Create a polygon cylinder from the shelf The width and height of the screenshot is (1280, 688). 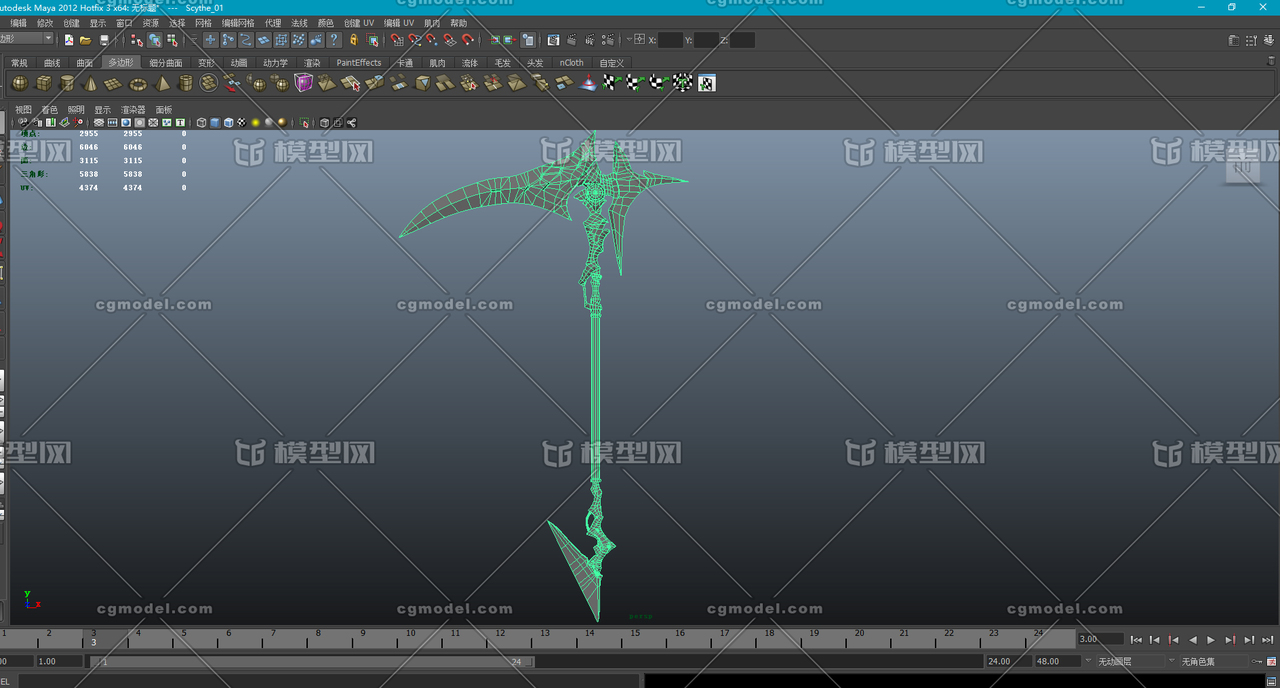pyautogui.click(x=67, y=83)
